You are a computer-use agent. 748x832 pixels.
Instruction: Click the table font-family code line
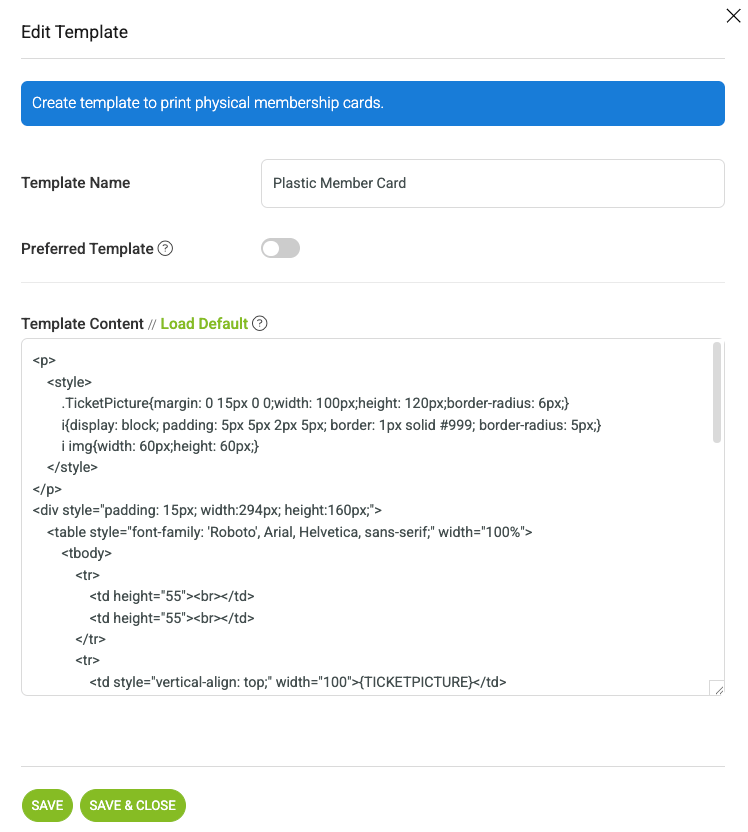pyautogui.click(x=290, y=532)
